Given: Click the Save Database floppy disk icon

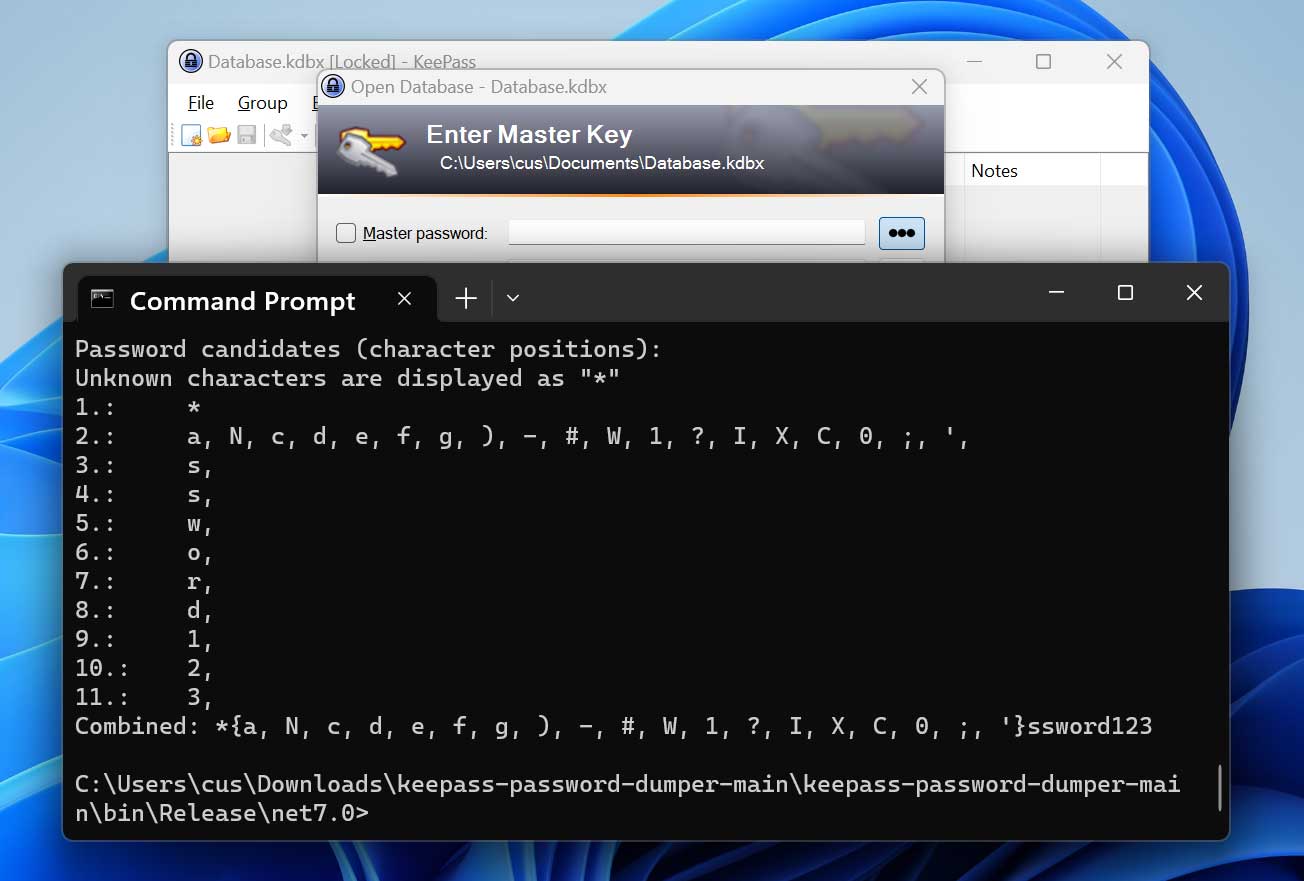Looking at the screenshot, I should point(246,135).
